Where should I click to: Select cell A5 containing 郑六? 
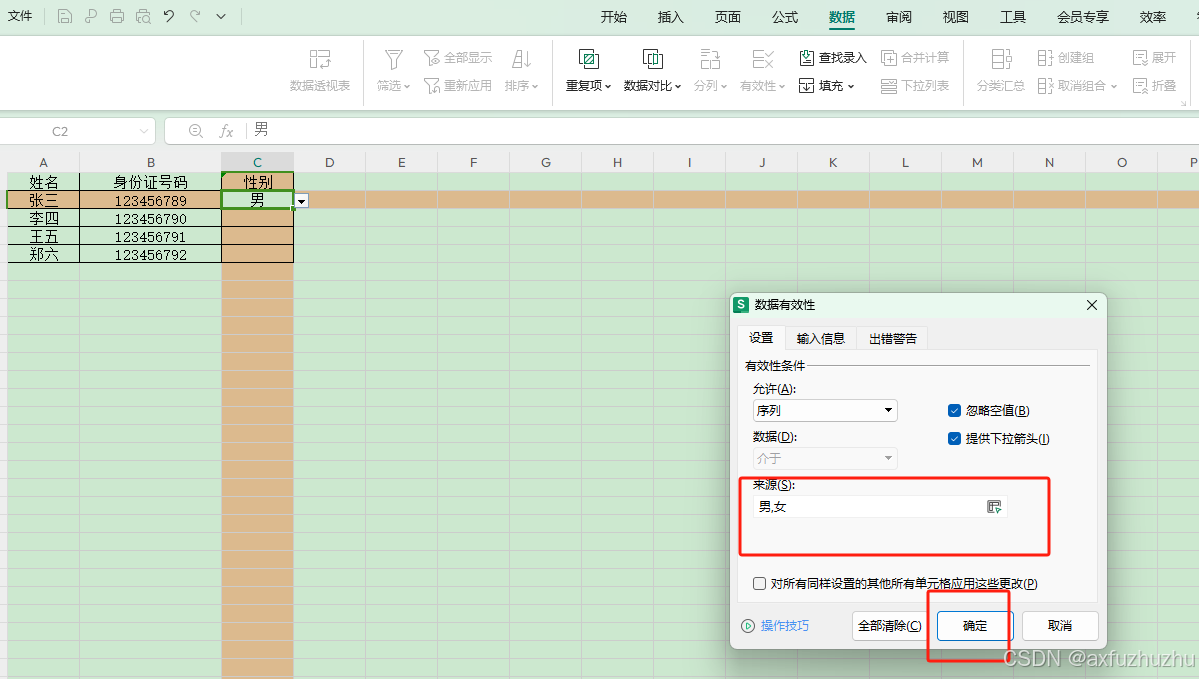44,255
